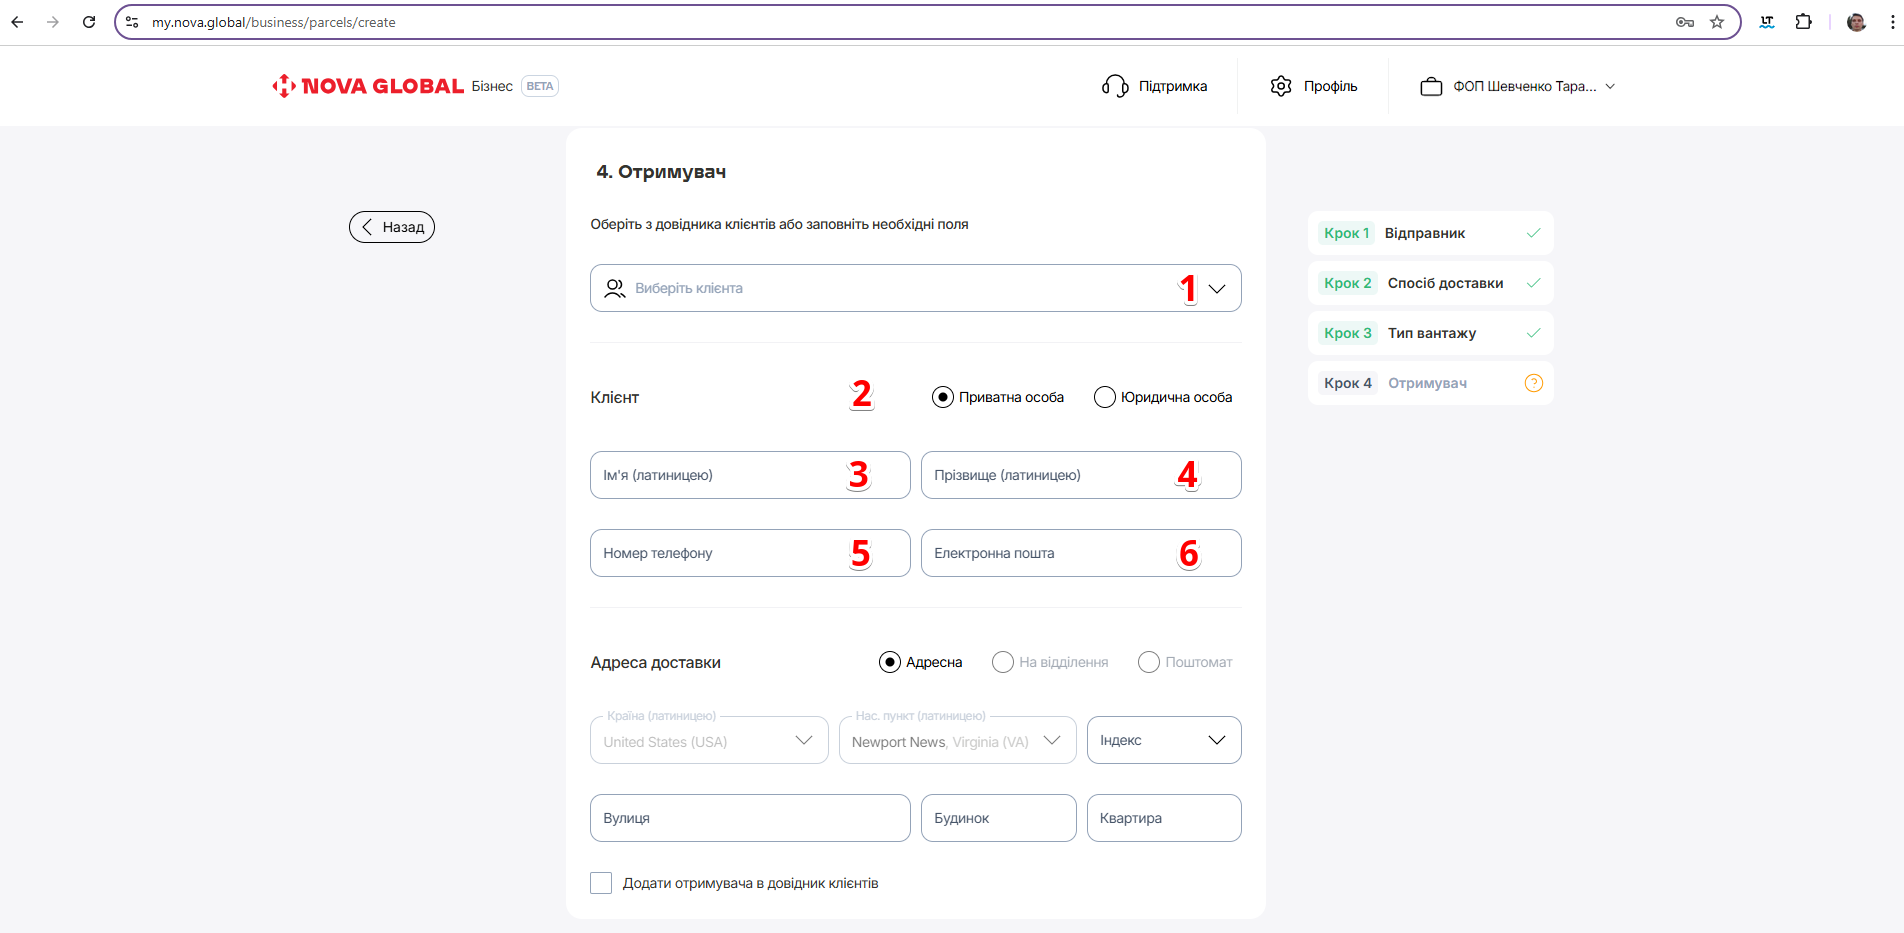Viewport: 1904px width, 933px height.
Task: Bookmark this page with the star icon
Action: (x=1717, y=22)
